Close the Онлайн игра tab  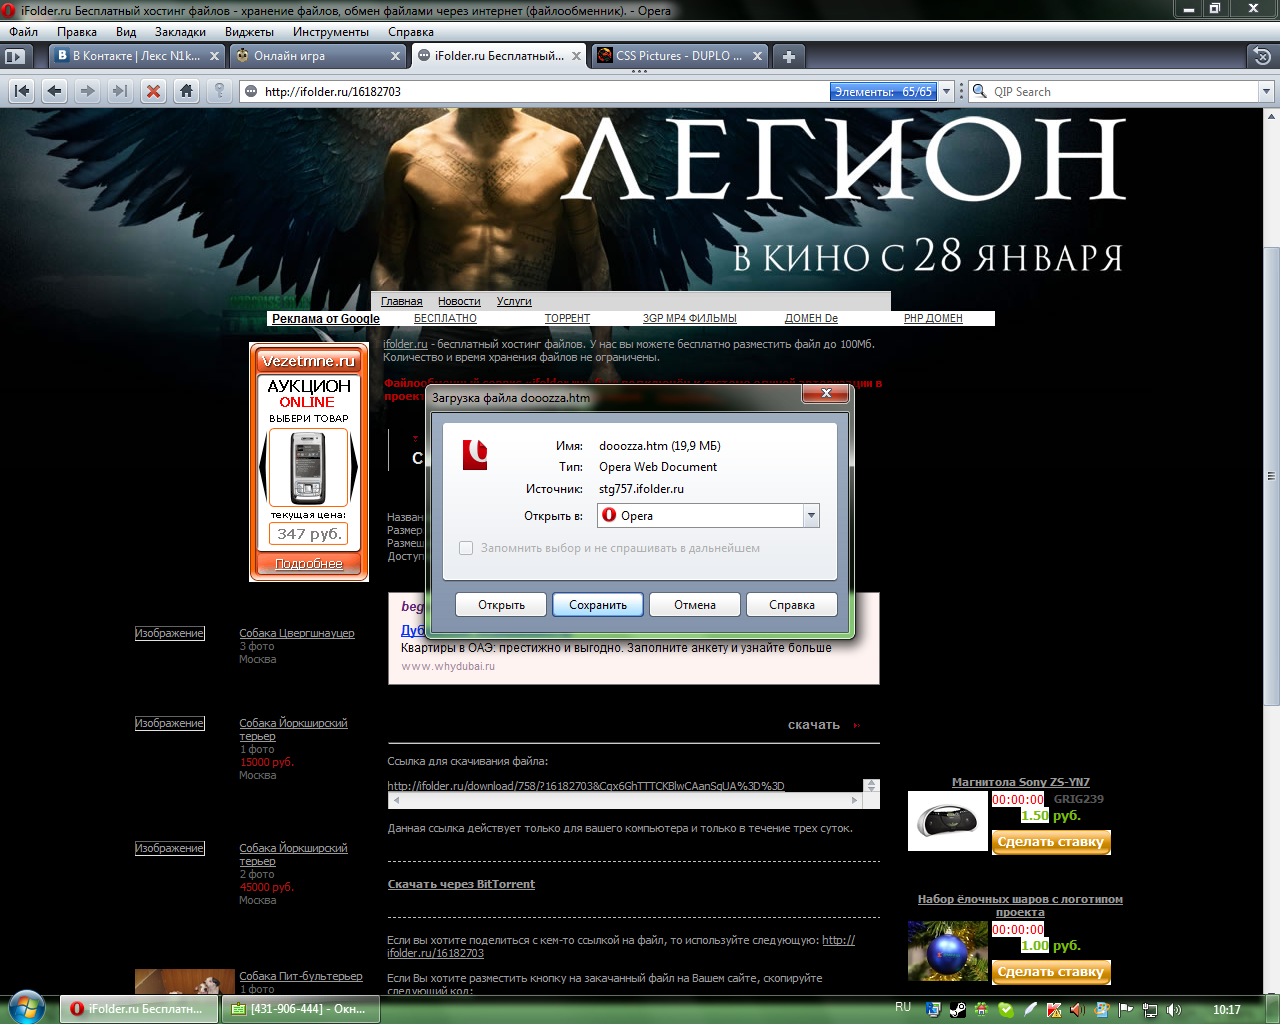[395, 56]
